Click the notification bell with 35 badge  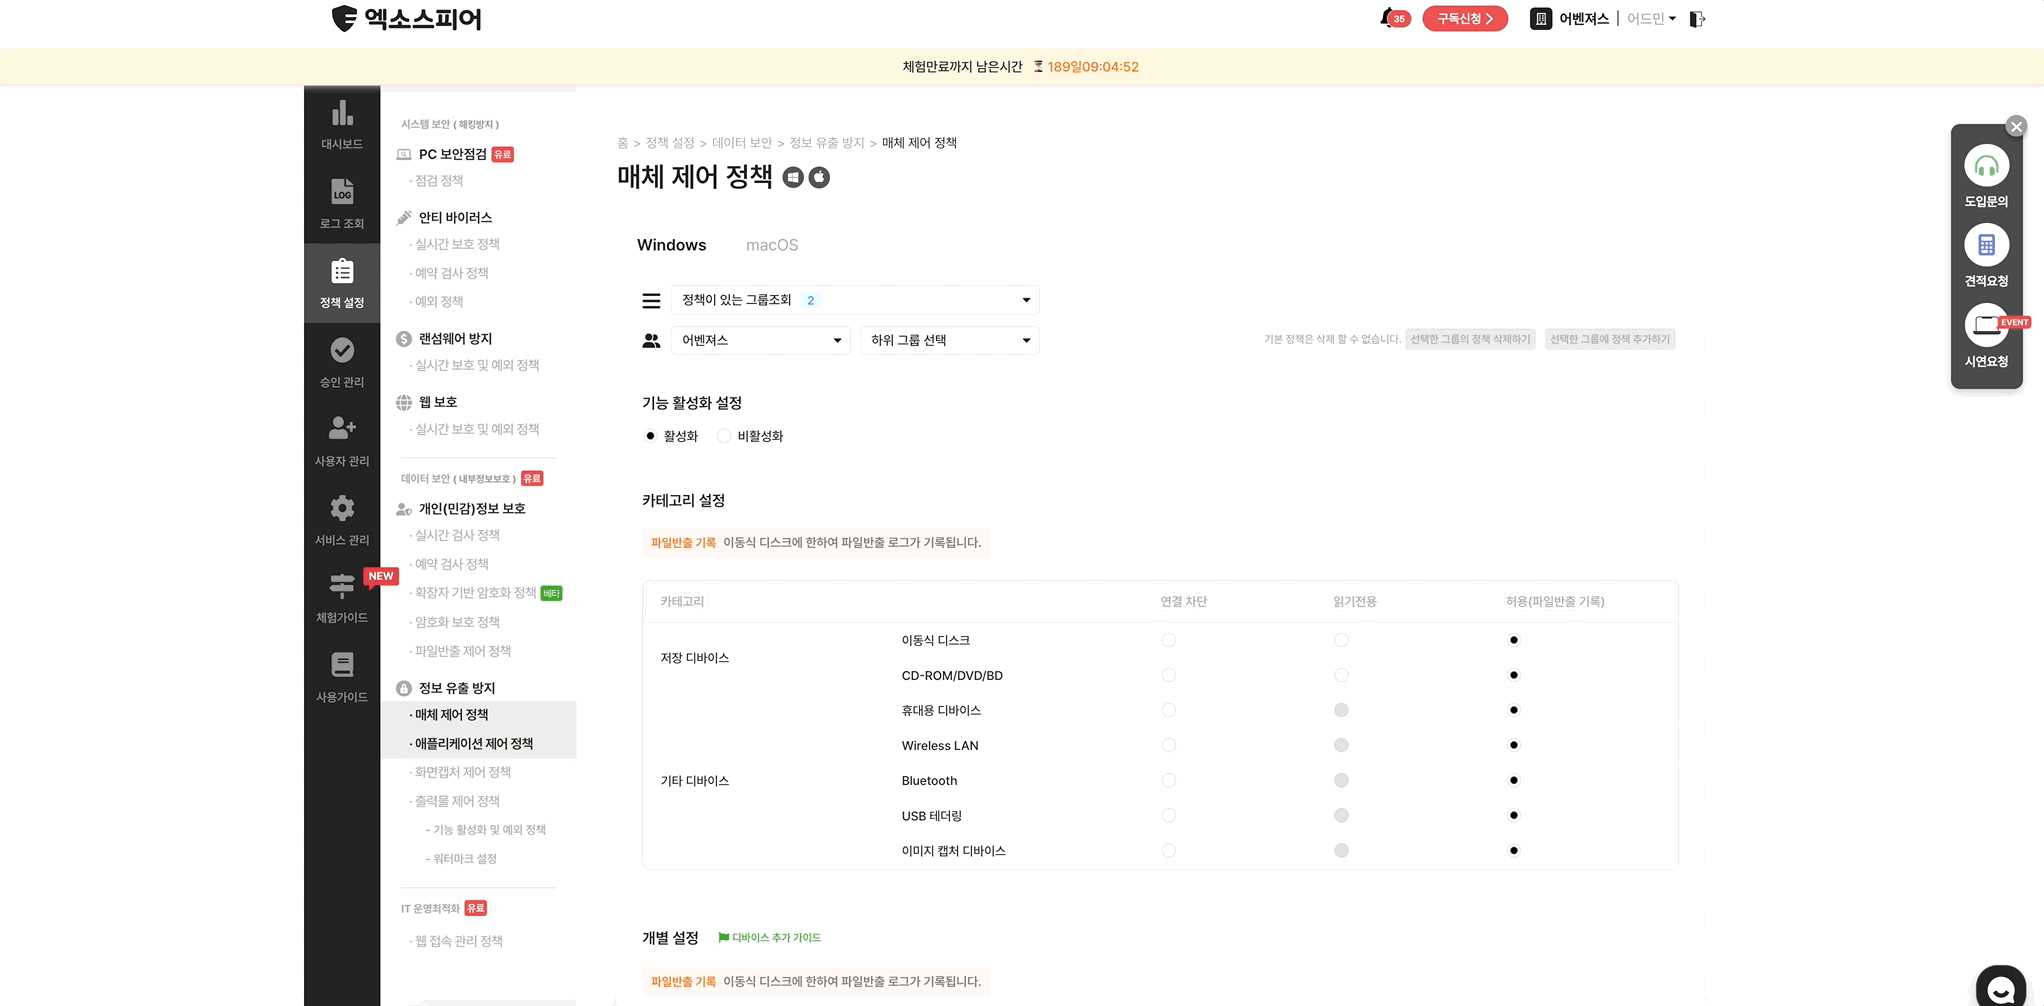[x=1386, y=18]
